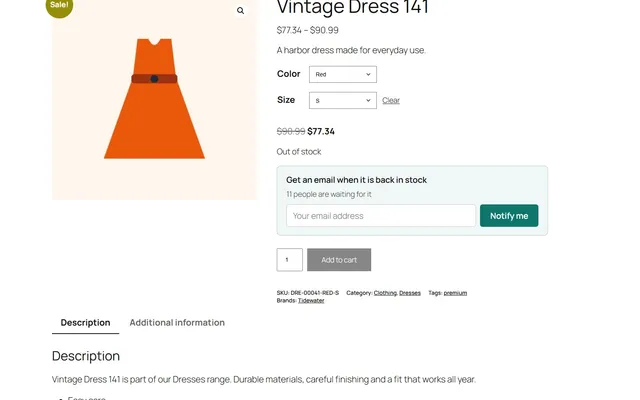Click the greyed Add to cart button

[x=339, y=260]
